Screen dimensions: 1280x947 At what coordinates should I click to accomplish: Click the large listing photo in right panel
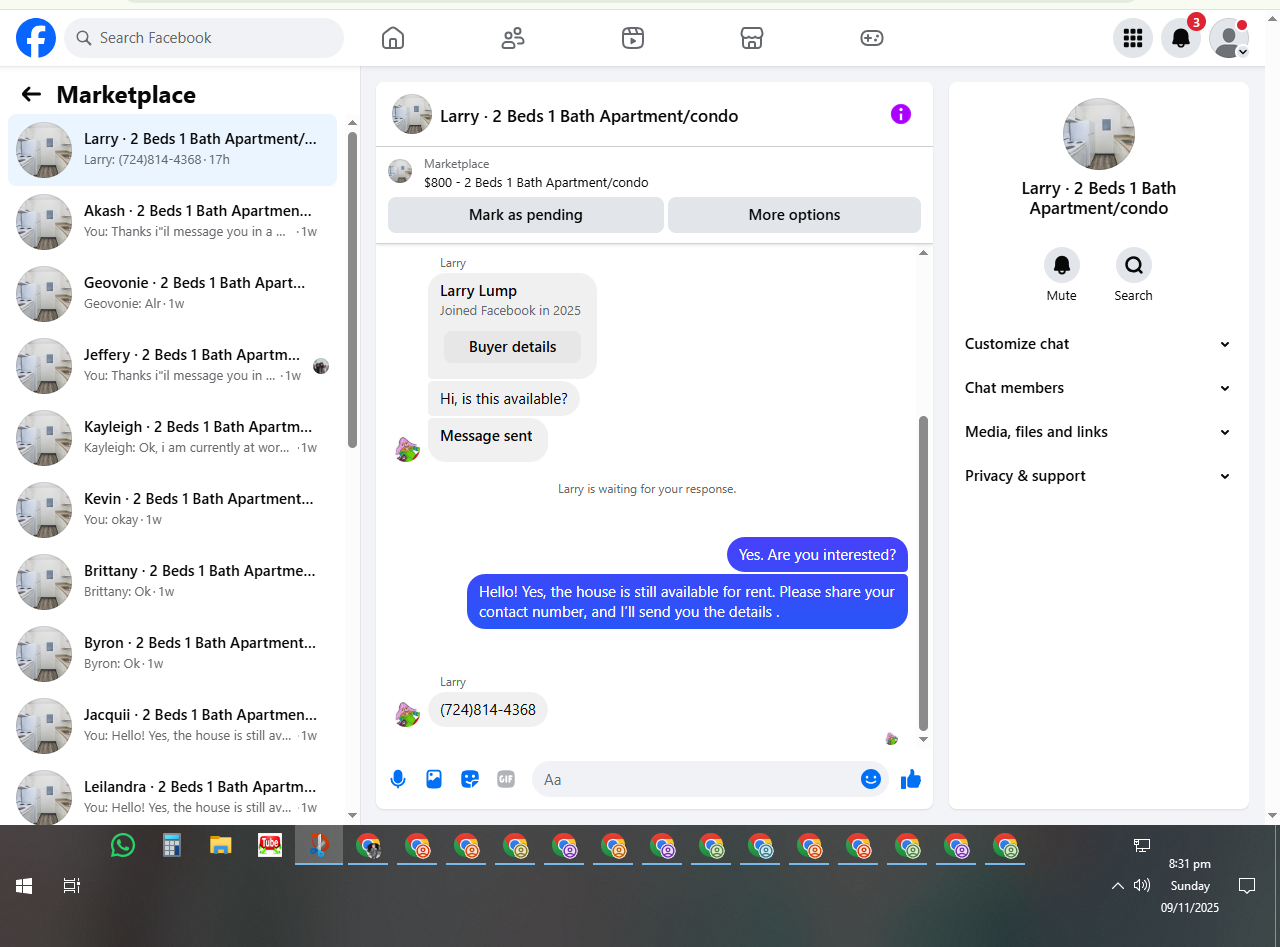(x=1099, y=134)
